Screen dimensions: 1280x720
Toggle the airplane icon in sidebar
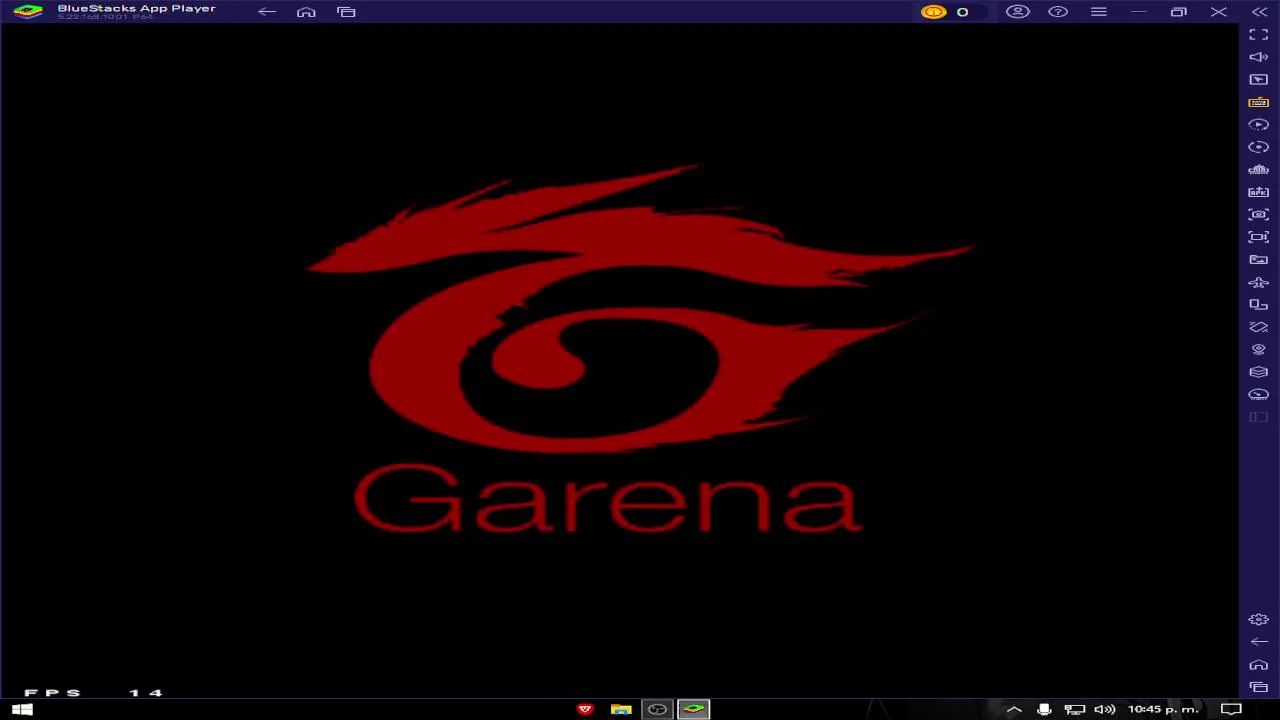tap(1258, 282)
